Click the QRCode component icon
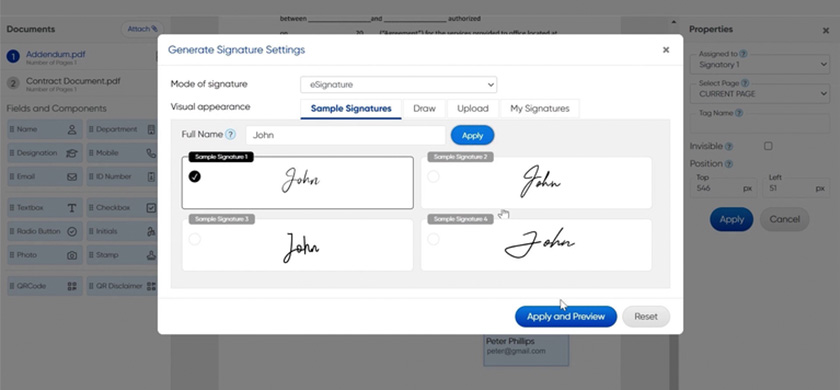 pyautogui.click(x=72, y=286)
